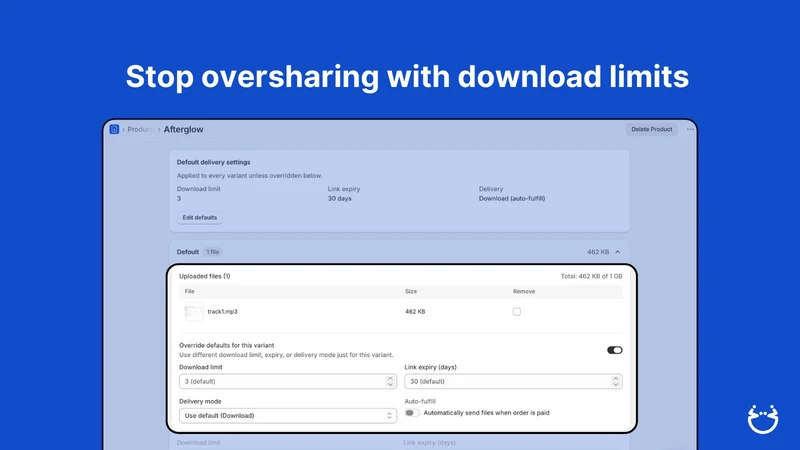Click the Remove column header
Screen dimensions: 800x450
click(x=524, y=291)
